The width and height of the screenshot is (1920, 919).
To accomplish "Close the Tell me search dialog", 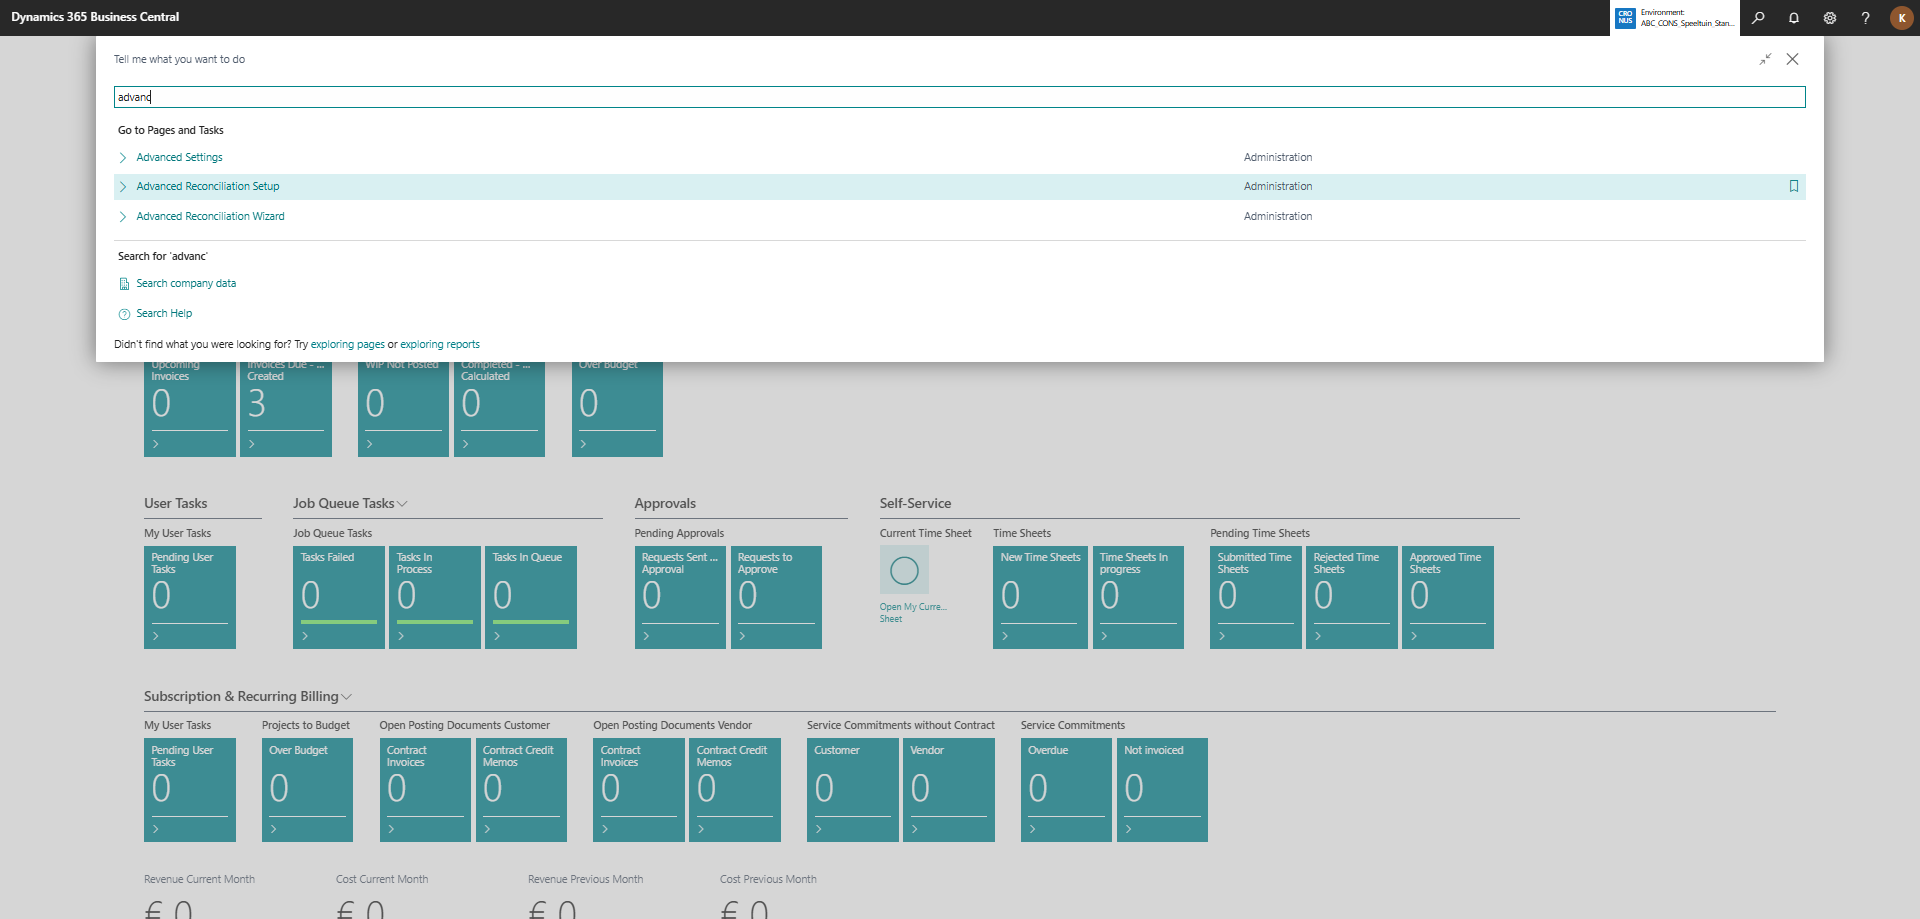I will pos(1792,60).
